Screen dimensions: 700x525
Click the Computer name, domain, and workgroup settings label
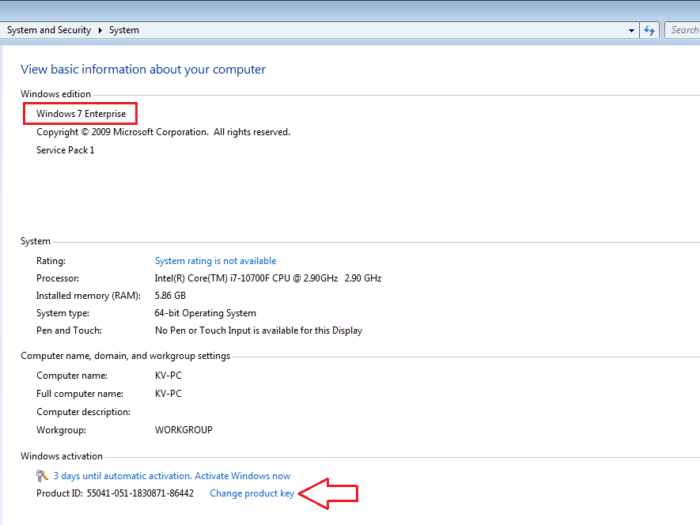point(125,356)
